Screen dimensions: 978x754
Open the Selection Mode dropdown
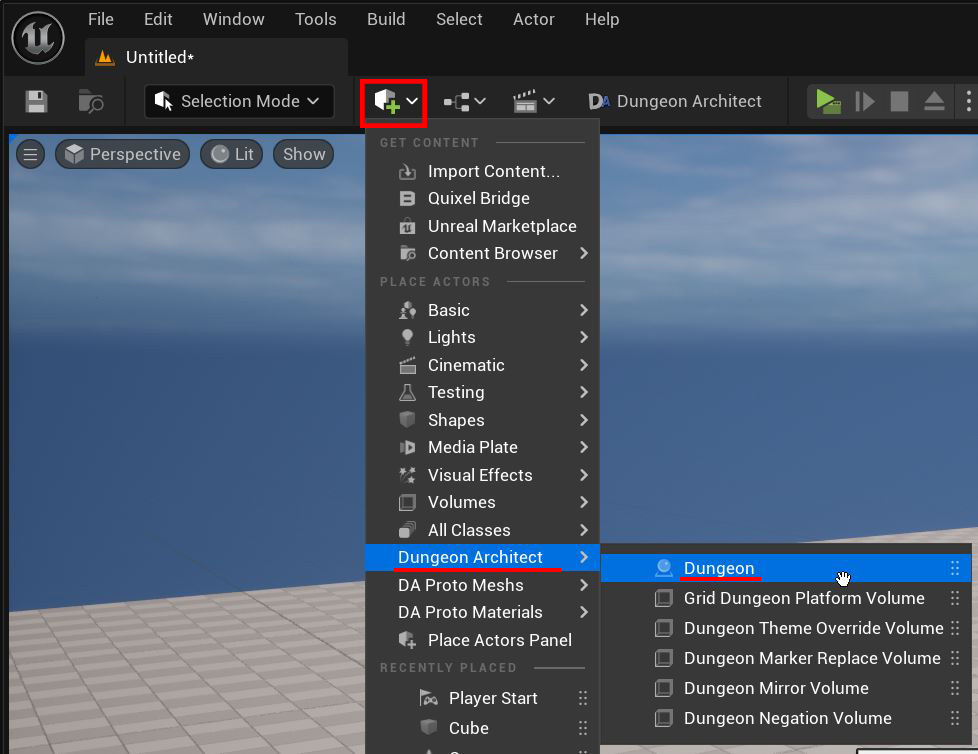pos(239,101)
